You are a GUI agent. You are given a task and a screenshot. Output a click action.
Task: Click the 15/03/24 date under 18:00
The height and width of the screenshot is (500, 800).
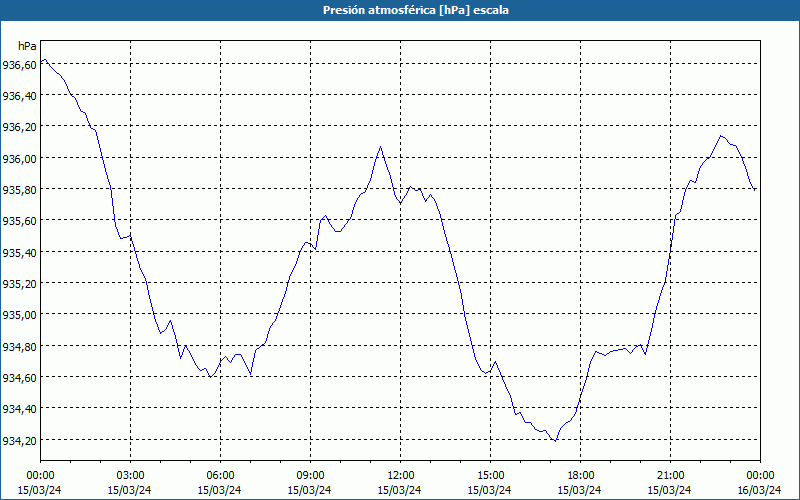point(580,490)
